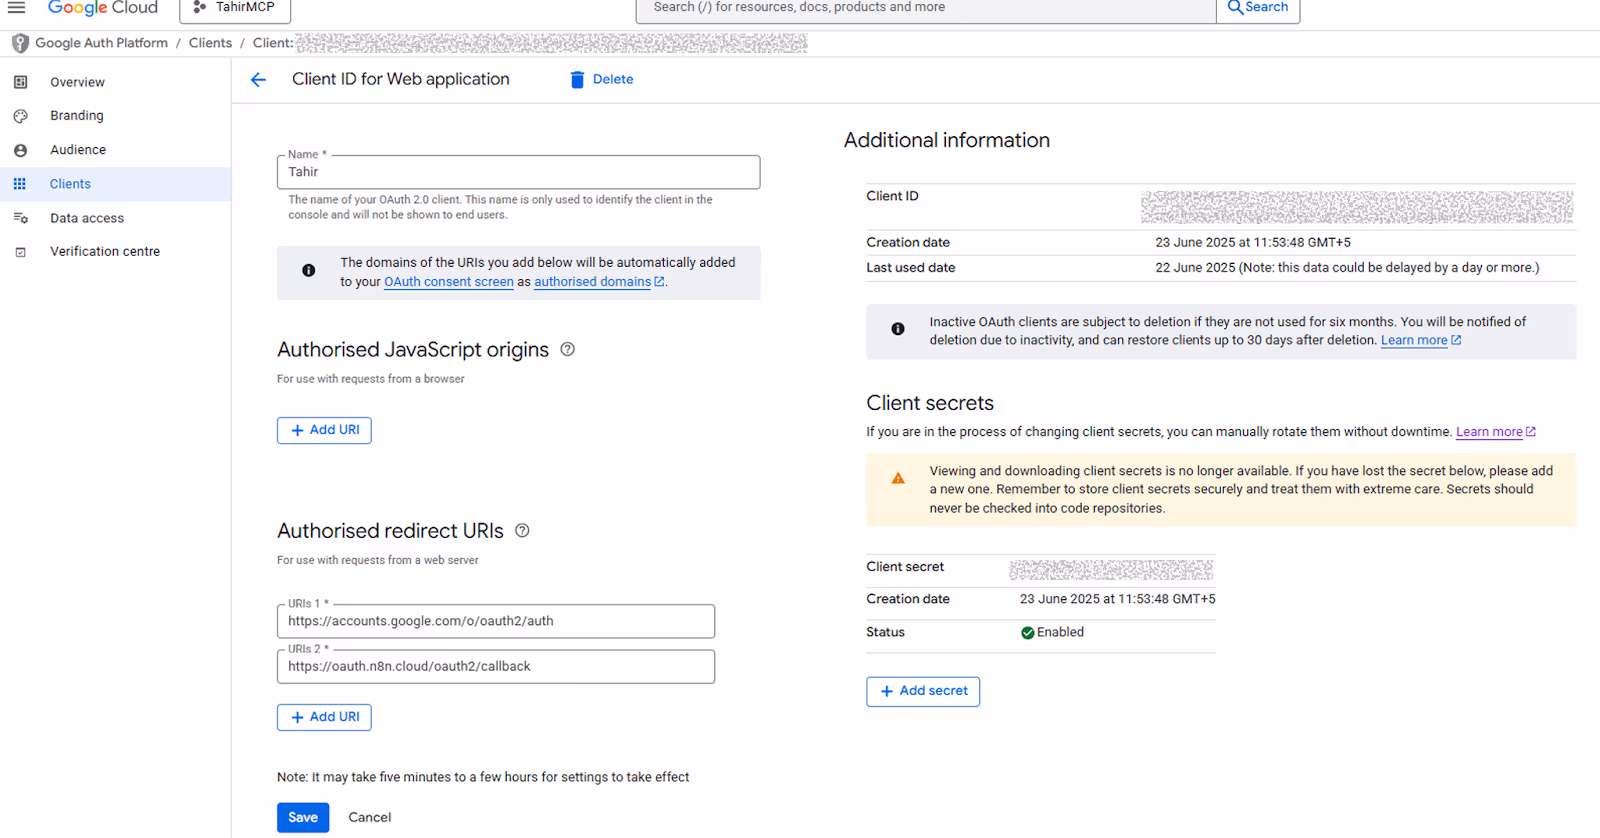Viewport: 1600px width, 838px height.
Task: Click the Overview dashboard icon
Action: pyautogui.click(x=20, y=82)
